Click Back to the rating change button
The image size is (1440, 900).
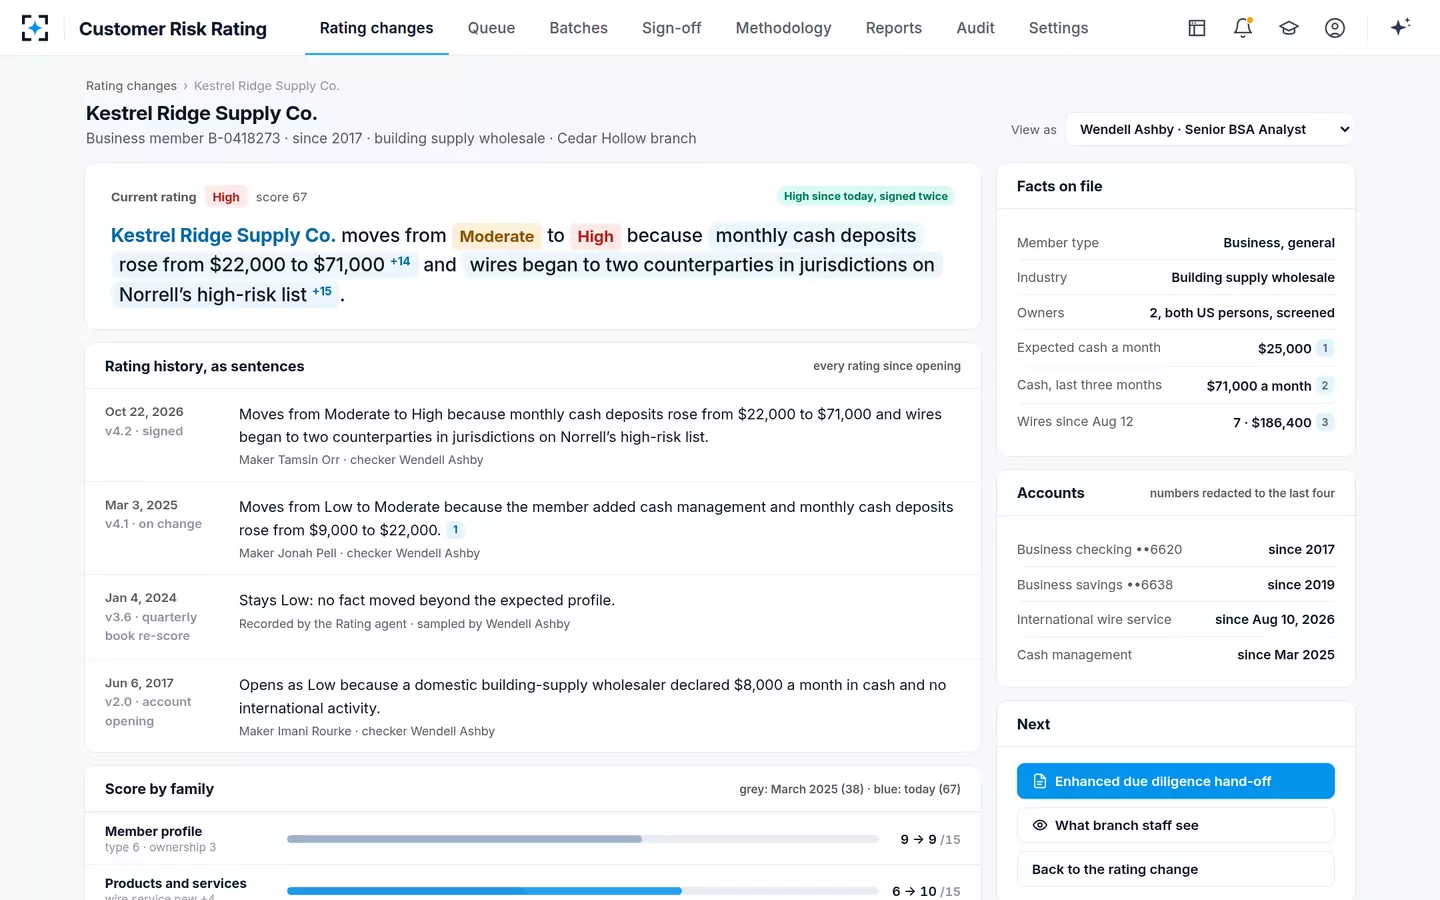(x=1176, y=869)
